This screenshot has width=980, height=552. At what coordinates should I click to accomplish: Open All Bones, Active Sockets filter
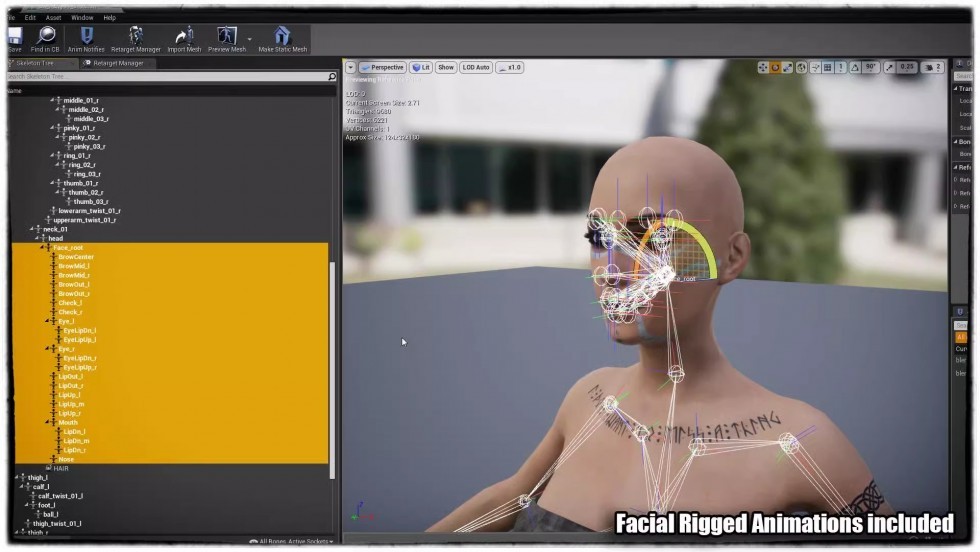coord(291,541)
